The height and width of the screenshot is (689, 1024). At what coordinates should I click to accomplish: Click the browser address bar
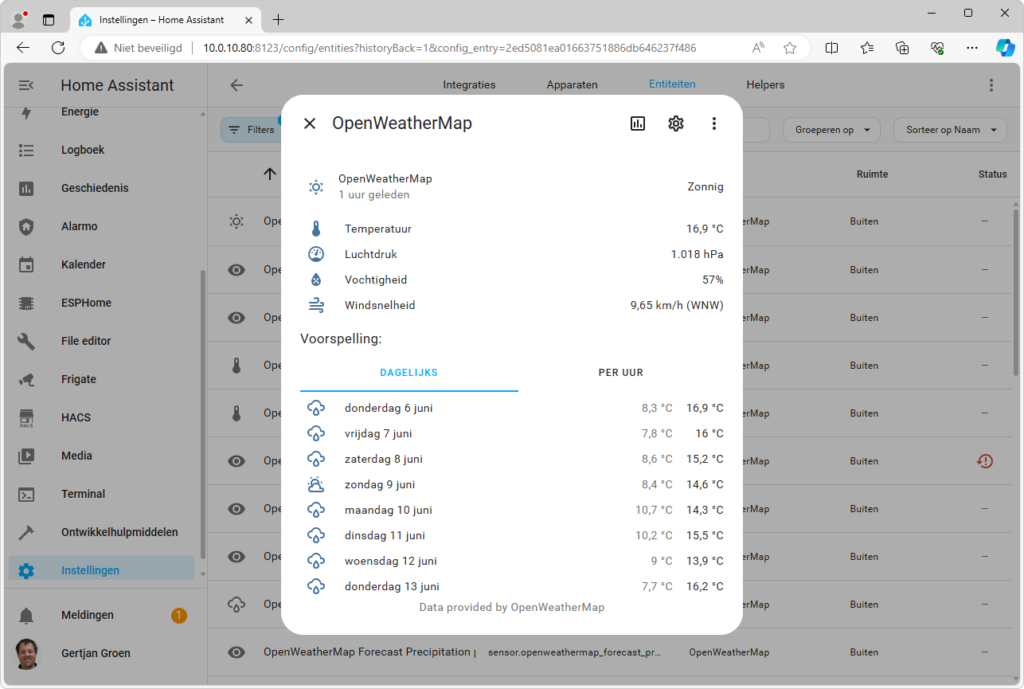[448, 47]
